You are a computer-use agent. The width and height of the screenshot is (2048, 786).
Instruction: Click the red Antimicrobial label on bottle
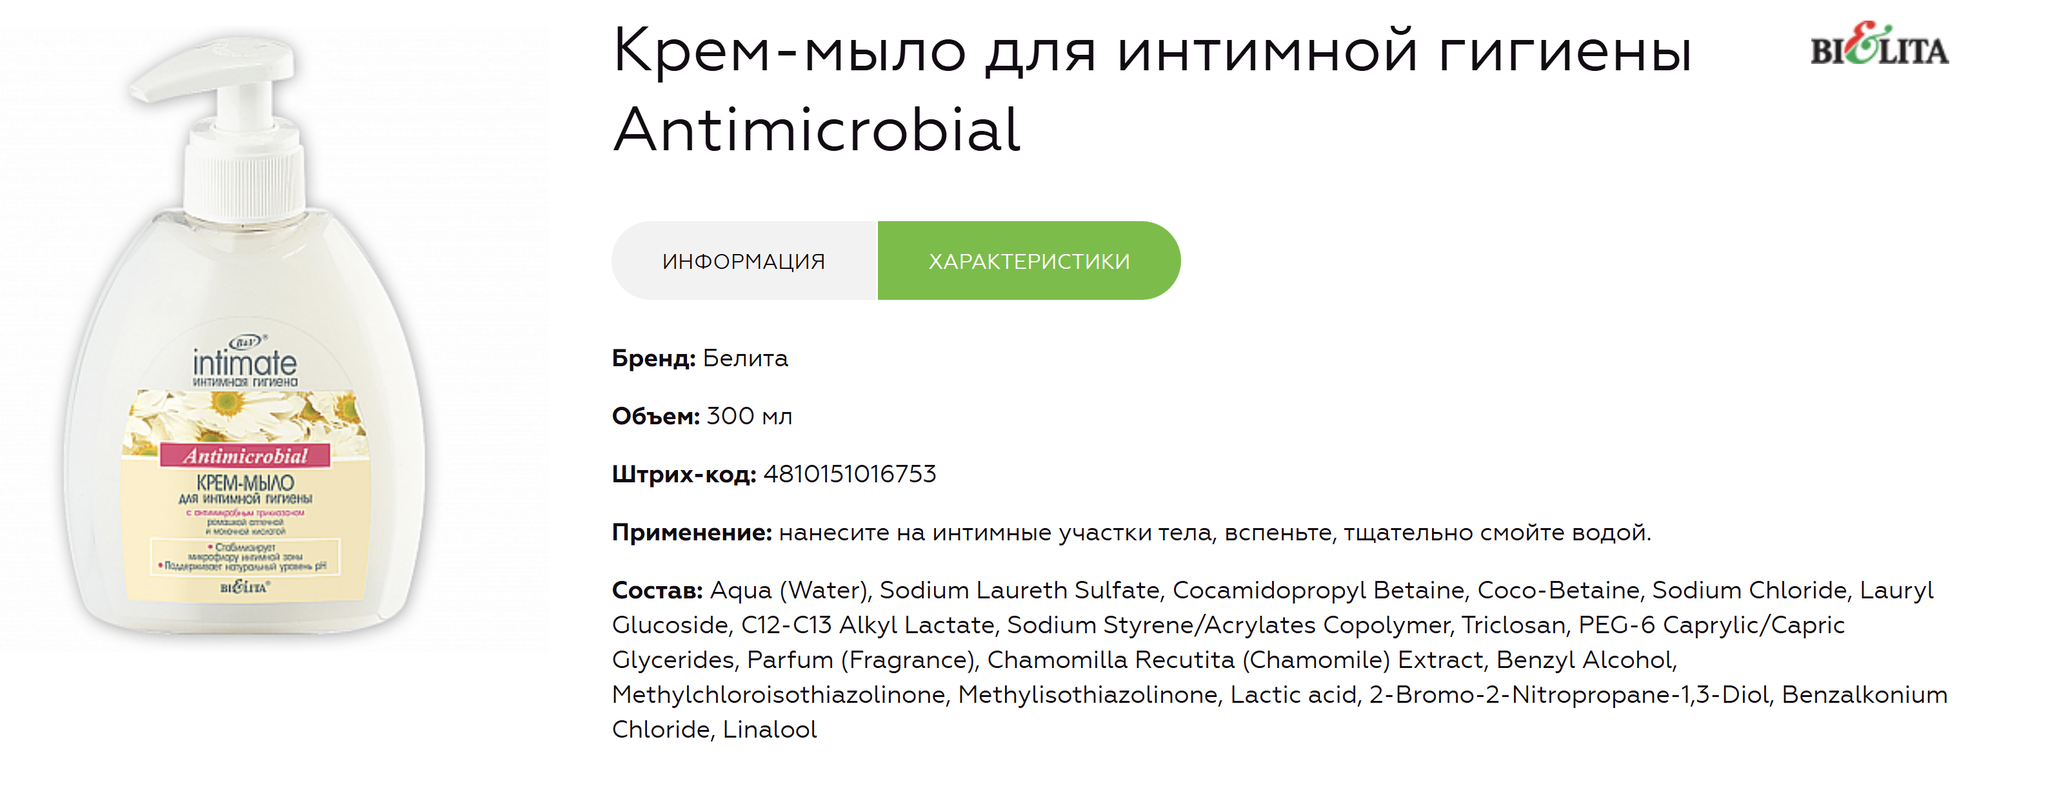245,456
